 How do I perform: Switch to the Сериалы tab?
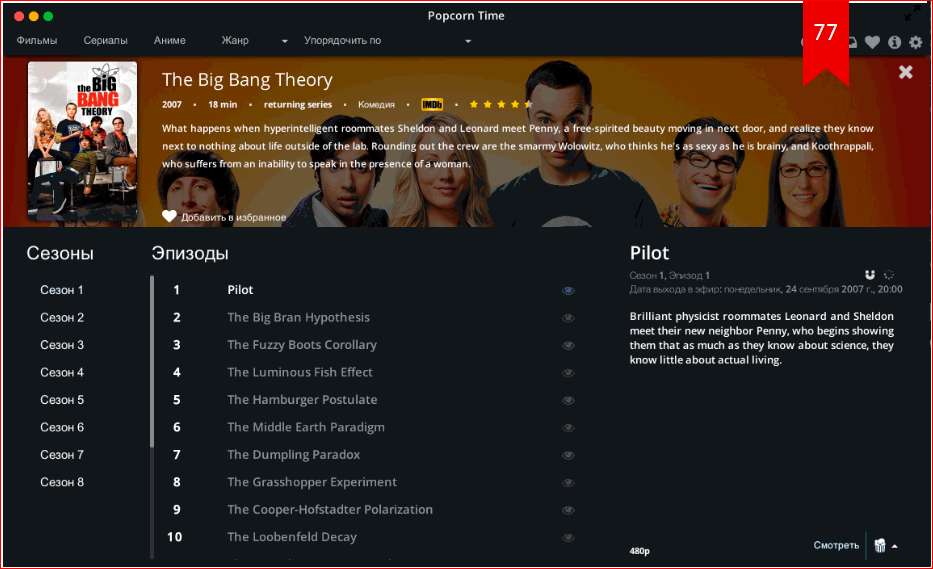click(x=105, y=40)
